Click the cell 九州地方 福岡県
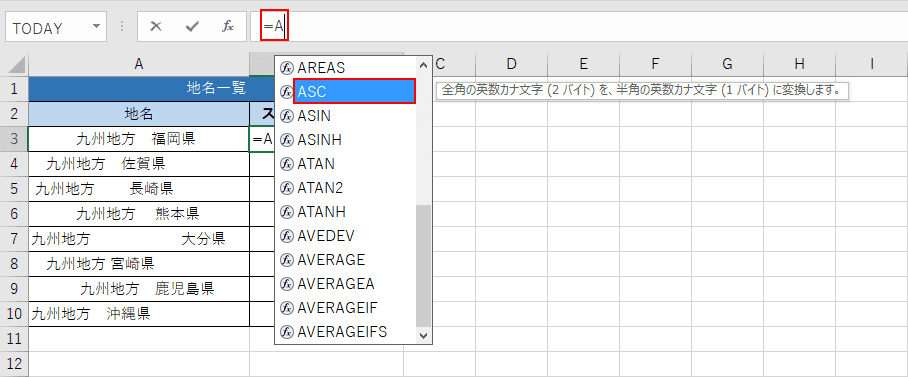The width and height of the screenshot is (908, 377). (139, 139)
